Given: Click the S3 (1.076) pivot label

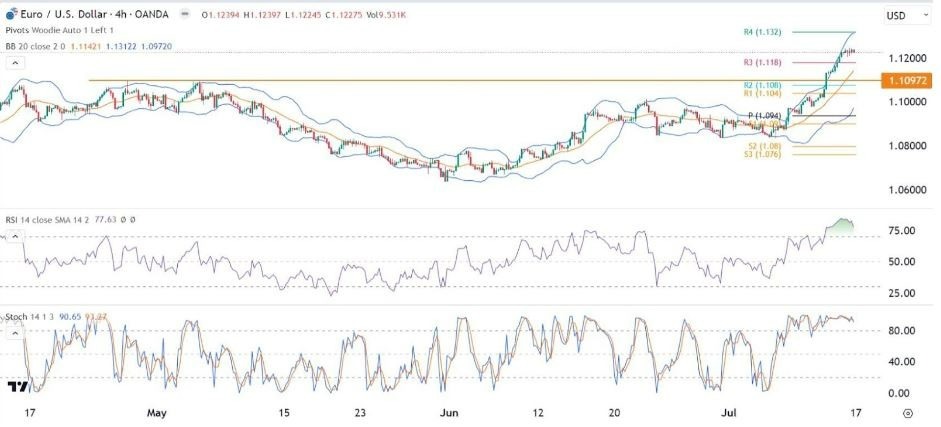Looking at the screenshot, I should coord(762,154).
